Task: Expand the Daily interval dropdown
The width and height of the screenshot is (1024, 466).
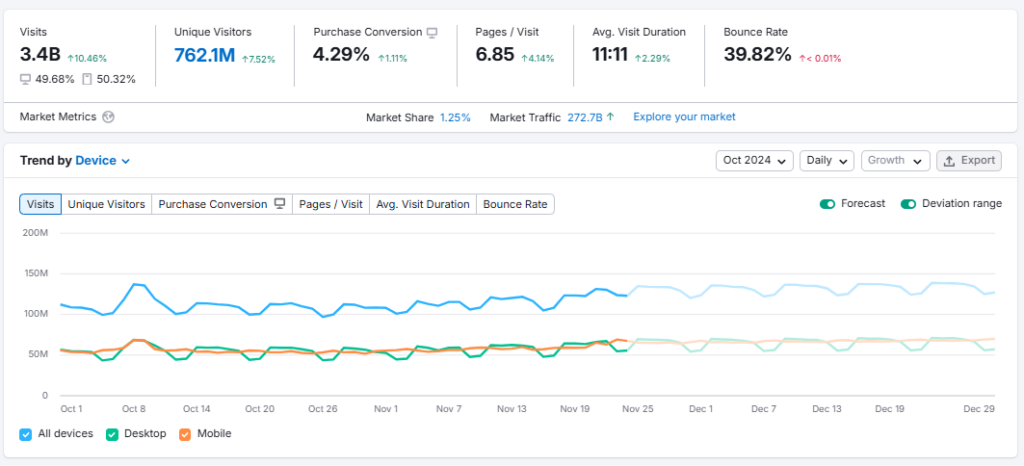Action: coord(826,160)
